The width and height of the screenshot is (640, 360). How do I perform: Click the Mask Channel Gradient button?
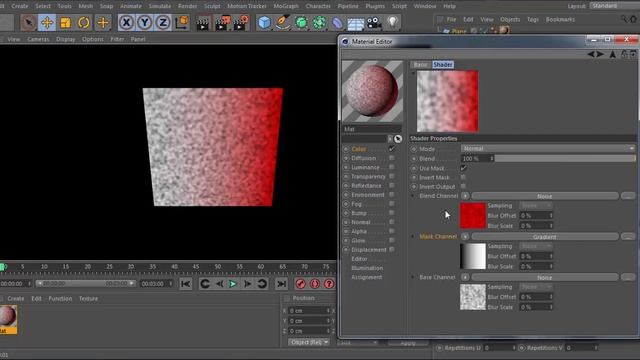click(x=544, y=237)
